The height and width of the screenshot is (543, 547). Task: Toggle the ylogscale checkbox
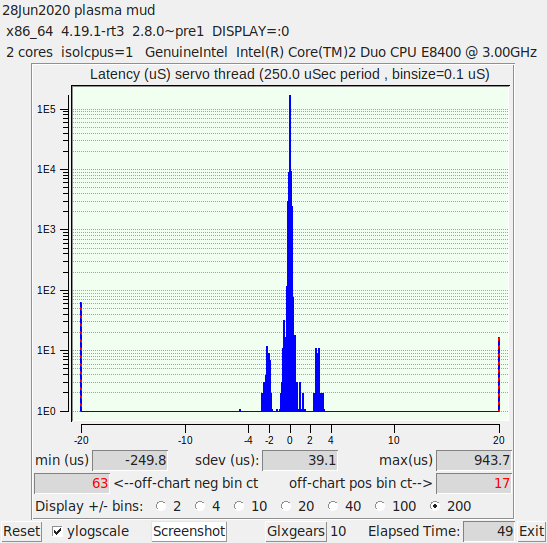point(57,531)
